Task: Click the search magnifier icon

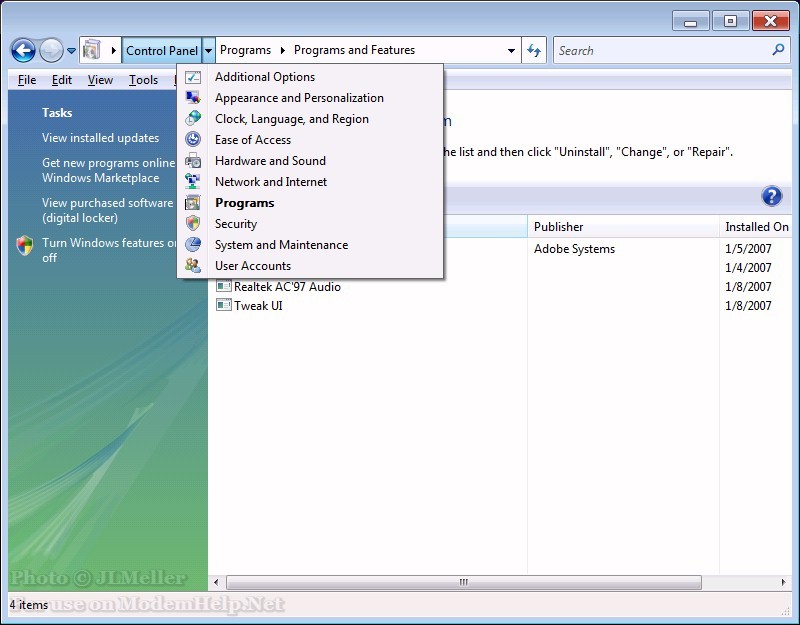Action: coord(778,49)
